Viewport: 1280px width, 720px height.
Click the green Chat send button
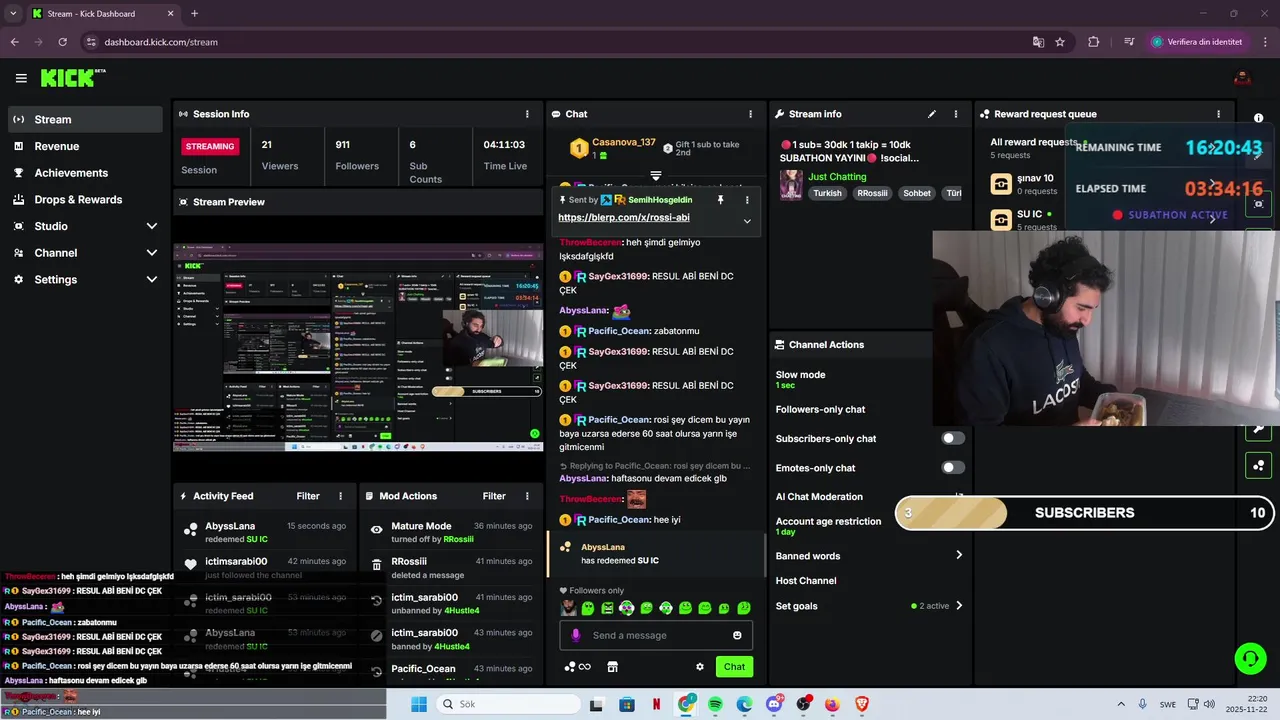coord(734,667)
